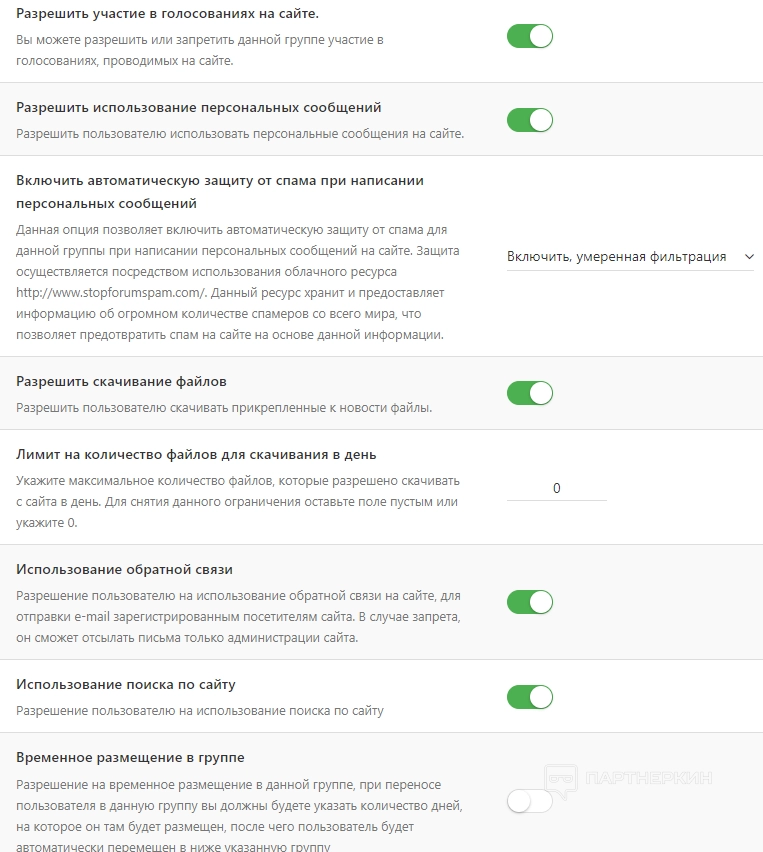
Task: Disable the file download permission toggle
Action: (530, 393)
